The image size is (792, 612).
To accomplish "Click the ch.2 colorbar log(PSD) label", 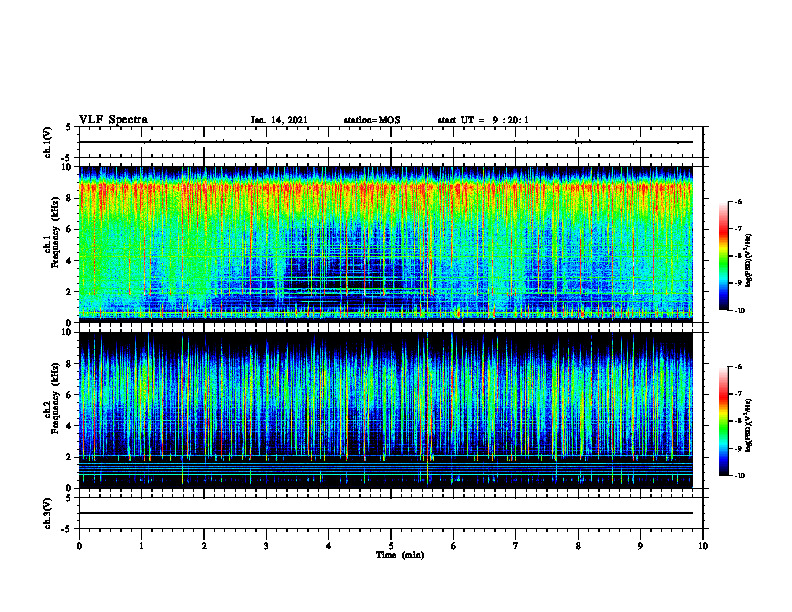I will pyautogui.click(x=749, y=425).
